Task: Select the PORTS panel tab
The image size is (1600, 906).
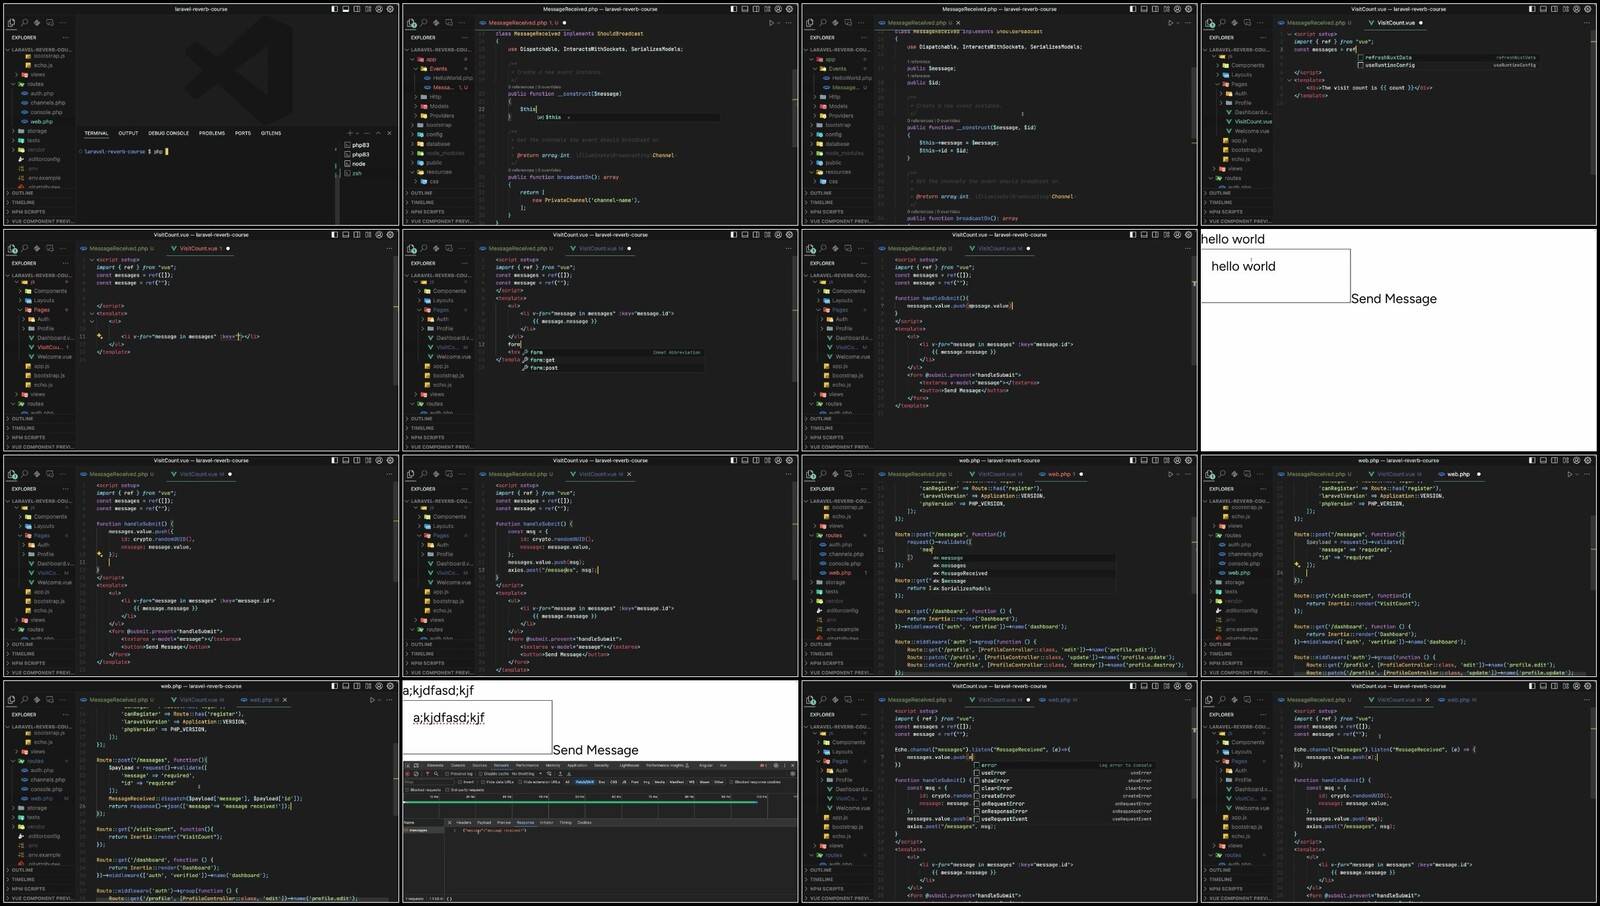Action: [x=243, y=133]
